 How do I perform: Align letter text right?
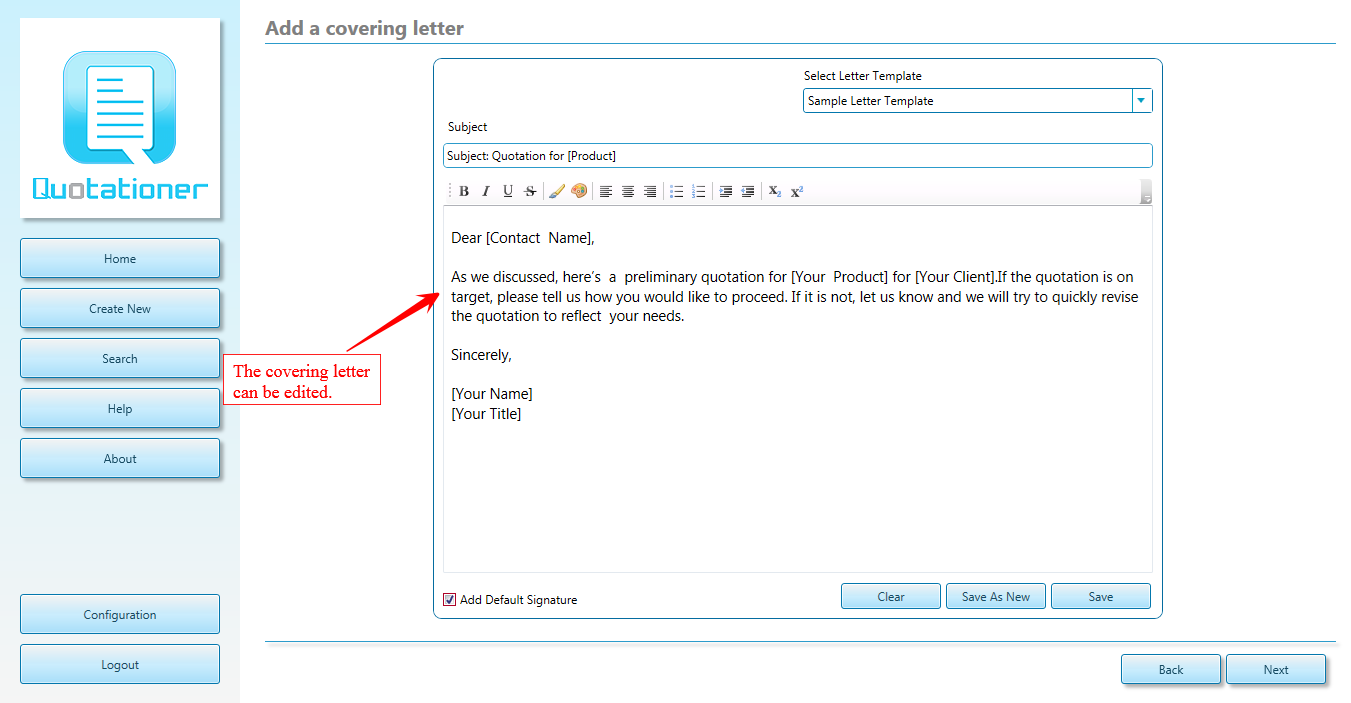[650, 191]
